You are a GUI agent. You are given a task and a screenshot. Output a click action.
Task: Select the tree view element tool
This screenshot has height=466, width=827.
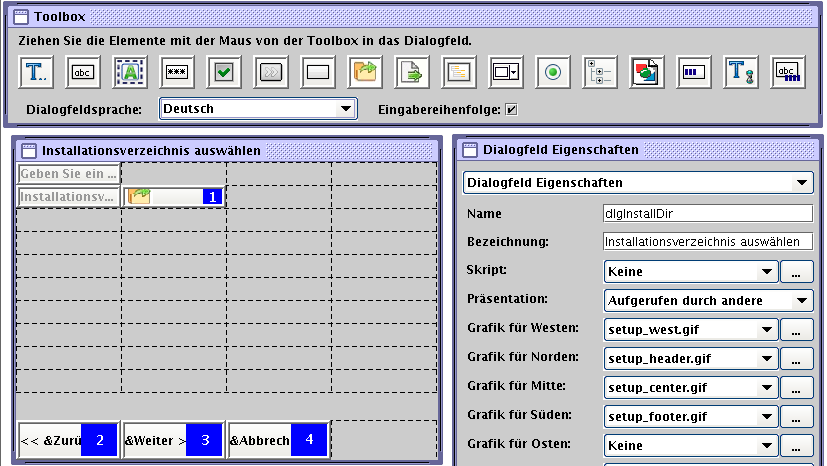(599, 72)
